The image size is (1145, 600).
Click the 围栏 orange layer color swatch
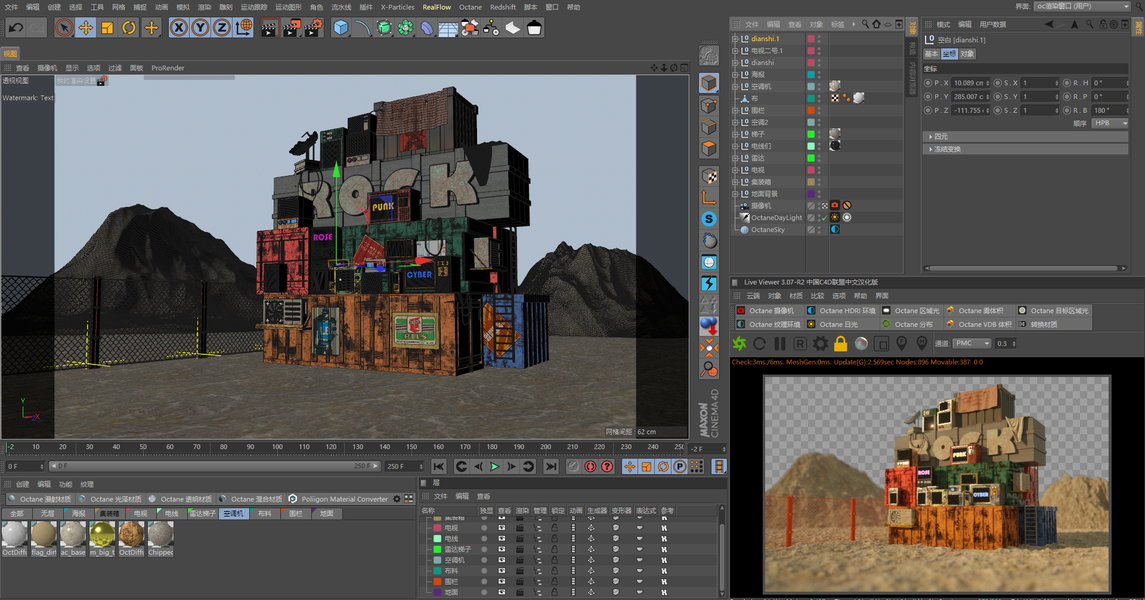pyautogui.click(x=811, y=110)
